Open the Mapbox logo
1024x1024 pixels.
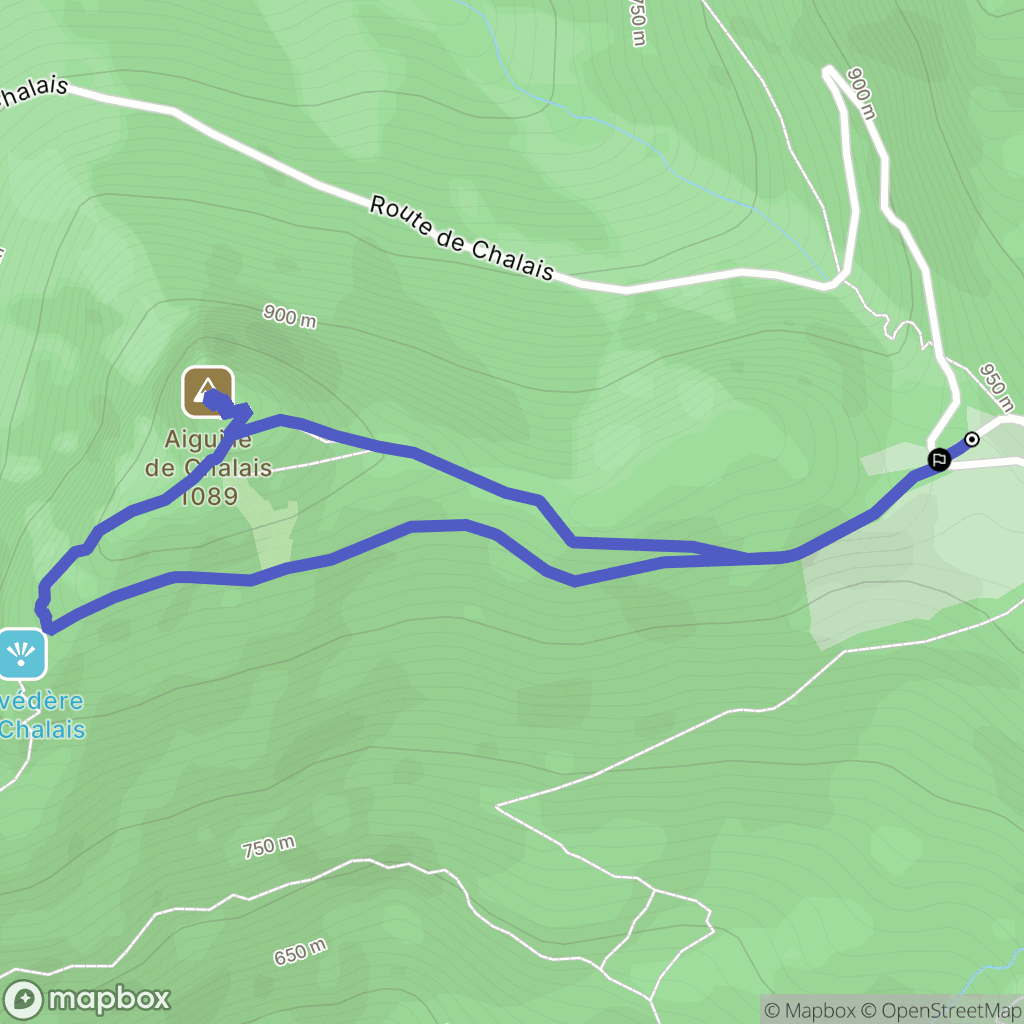point(87,999)
